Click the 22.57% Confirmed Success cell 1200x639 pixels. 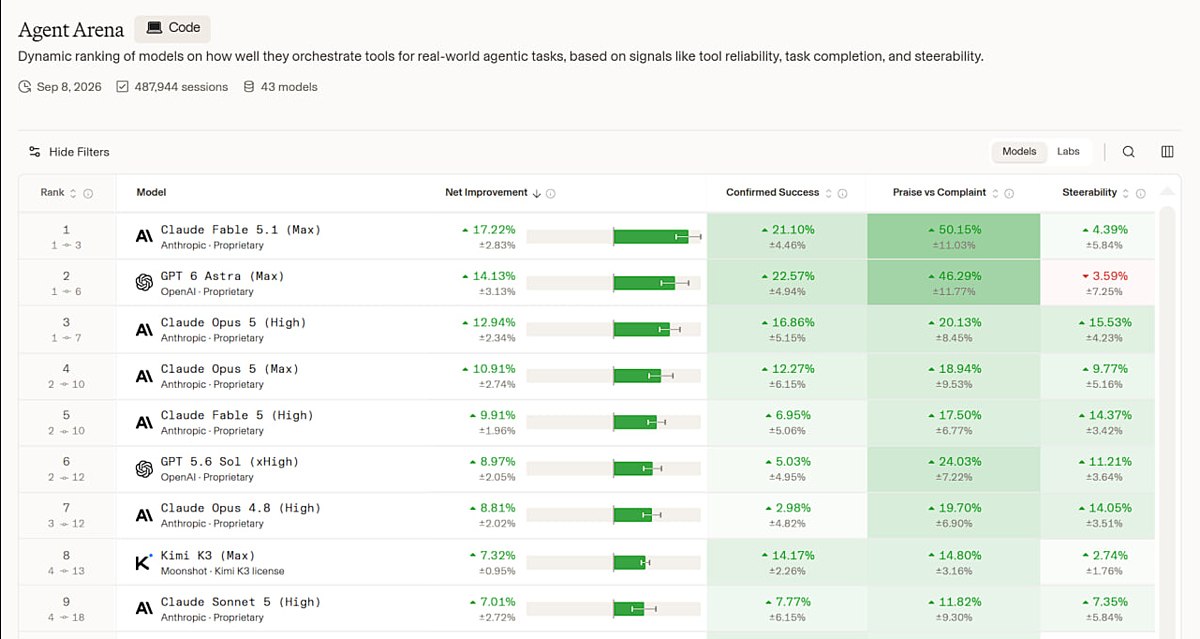[x=787, y=283]
